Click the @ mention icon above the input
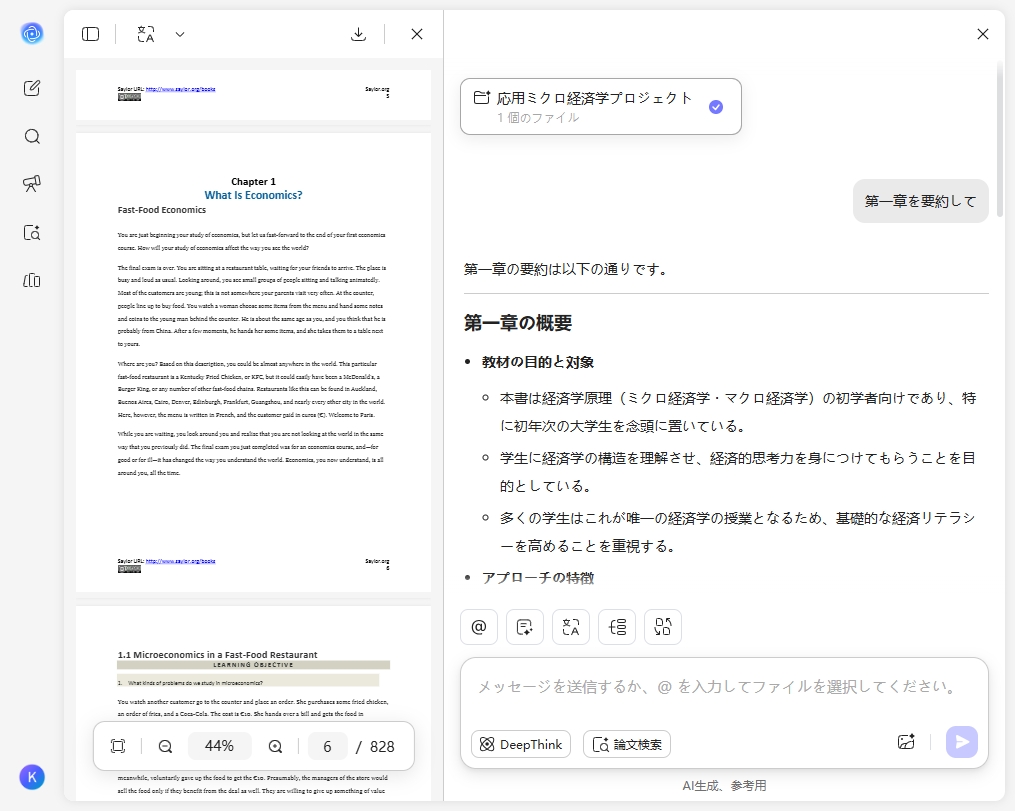This screenshot has width=1015, height=811. pyautogui.click(x=478, y=627)
